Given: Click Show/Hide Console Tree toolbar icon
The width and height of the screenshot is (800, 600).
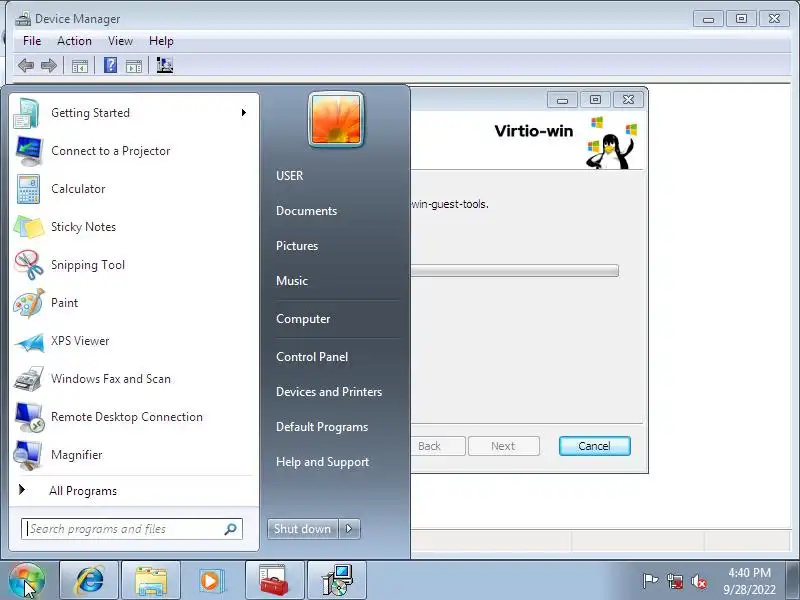Looking at the screenshot, I should click(80, 66).
